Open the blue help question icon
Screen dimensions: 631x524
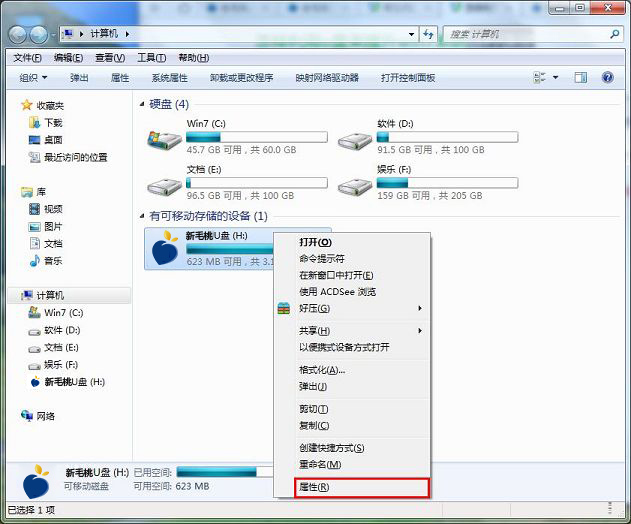tap(608, 77)
